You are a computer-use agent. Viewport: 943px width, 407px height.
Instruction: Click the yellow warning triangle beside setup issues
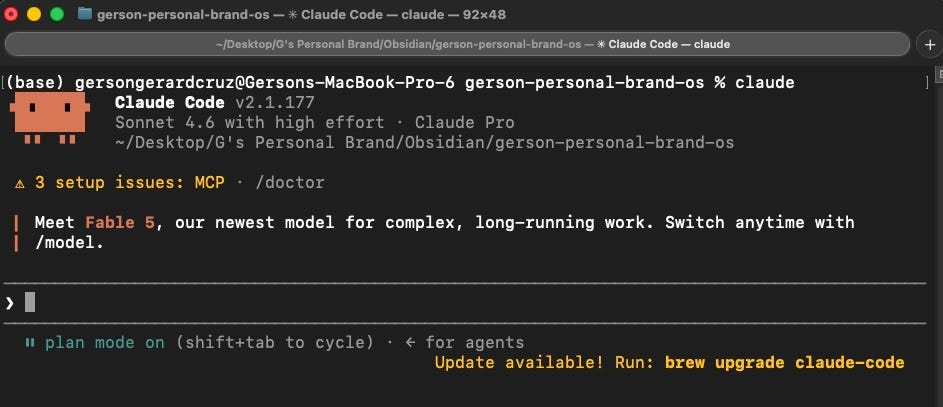click(20, 183)
